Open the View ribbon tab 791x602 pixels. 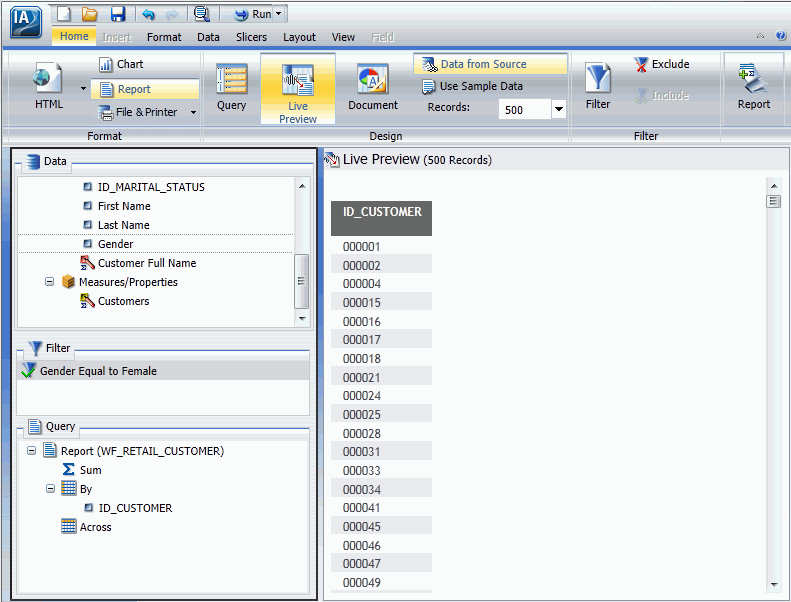coord(343,37)
